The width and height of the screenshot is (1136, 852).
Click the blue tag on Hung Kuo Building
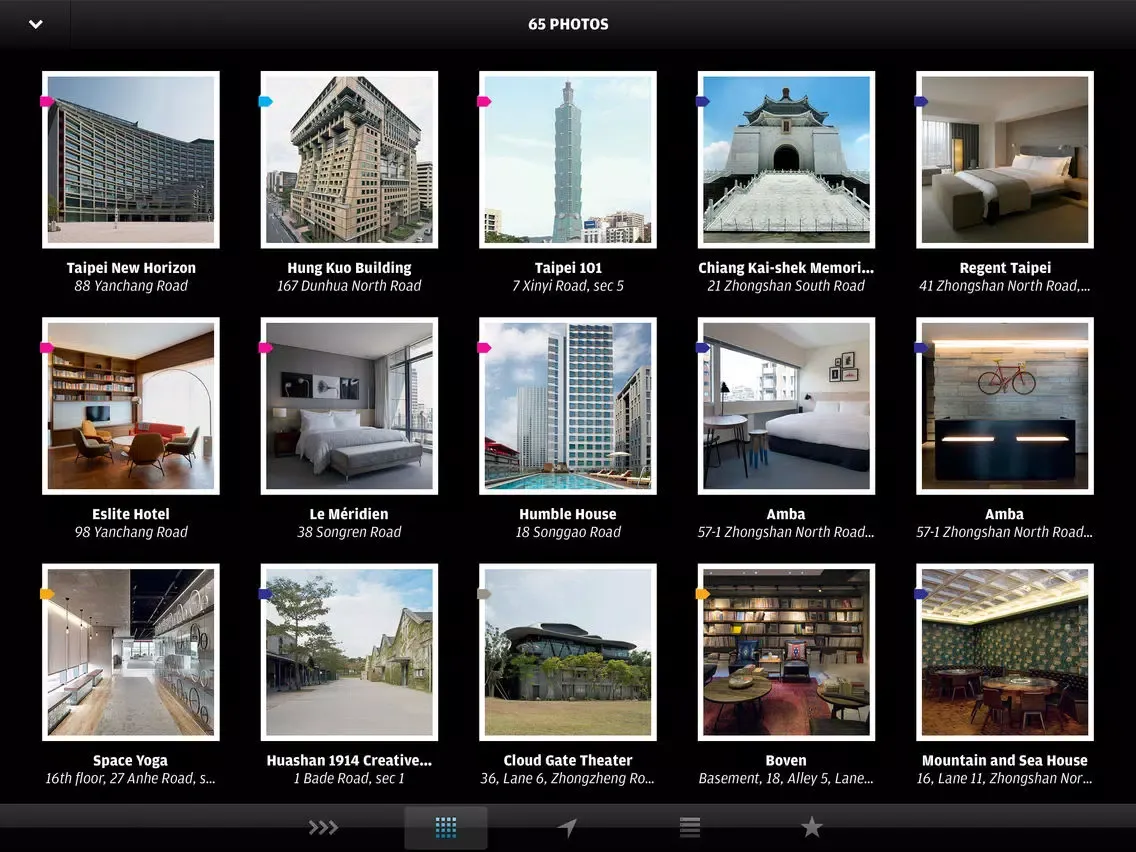tap(266, 101)
